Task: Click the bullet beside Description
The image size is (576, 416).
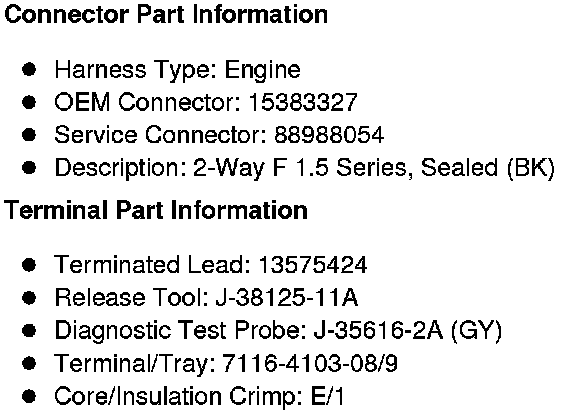Action: pyautogui.click(x=29, y=168)
